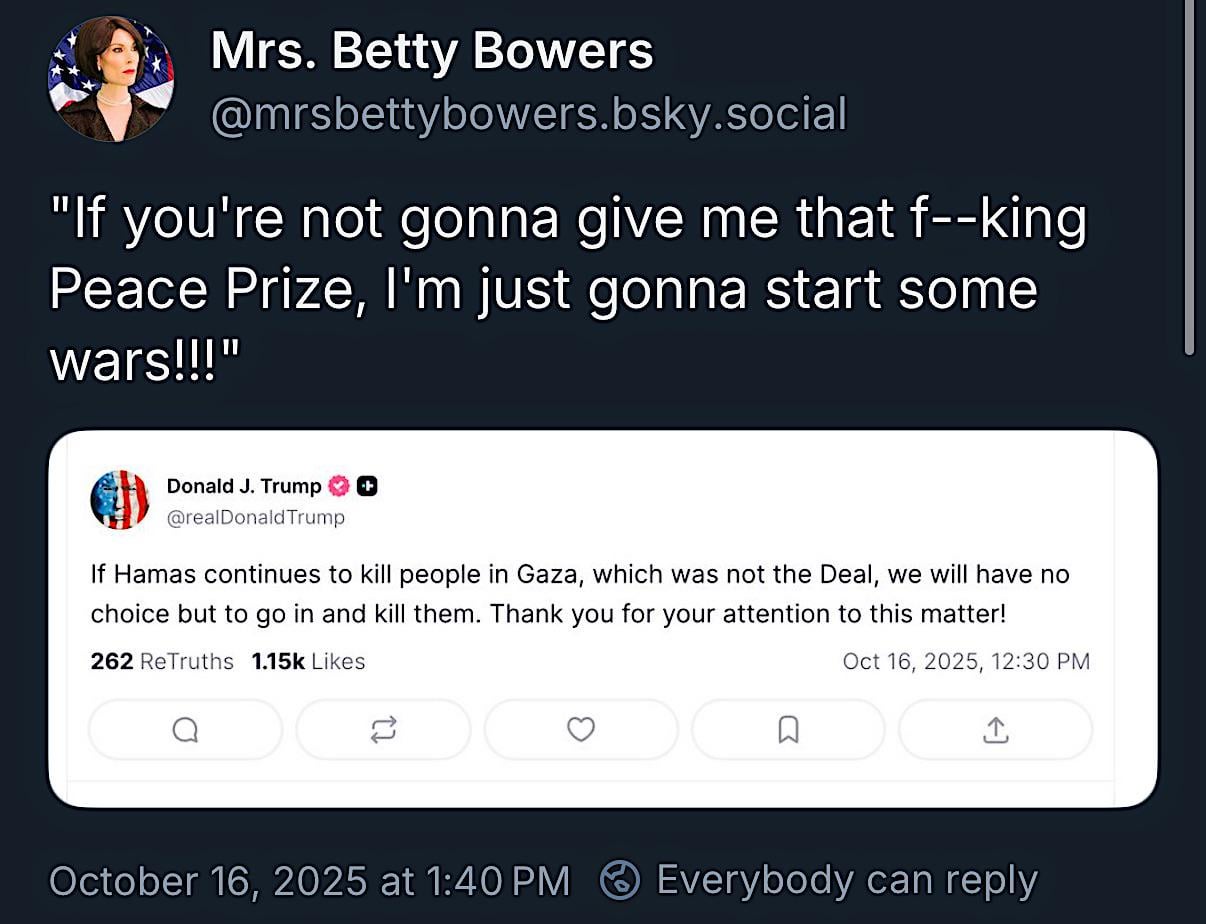Bookmark the Truth post

(x=788, y=731)
